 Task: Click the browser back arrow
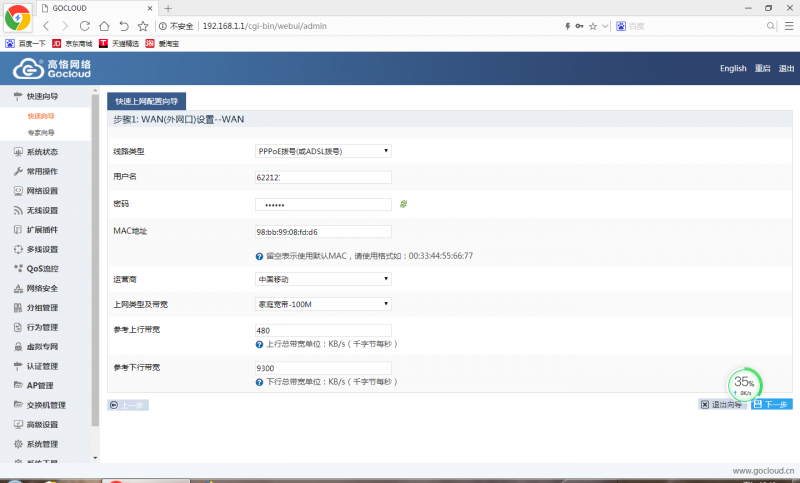tap(46, 26)
